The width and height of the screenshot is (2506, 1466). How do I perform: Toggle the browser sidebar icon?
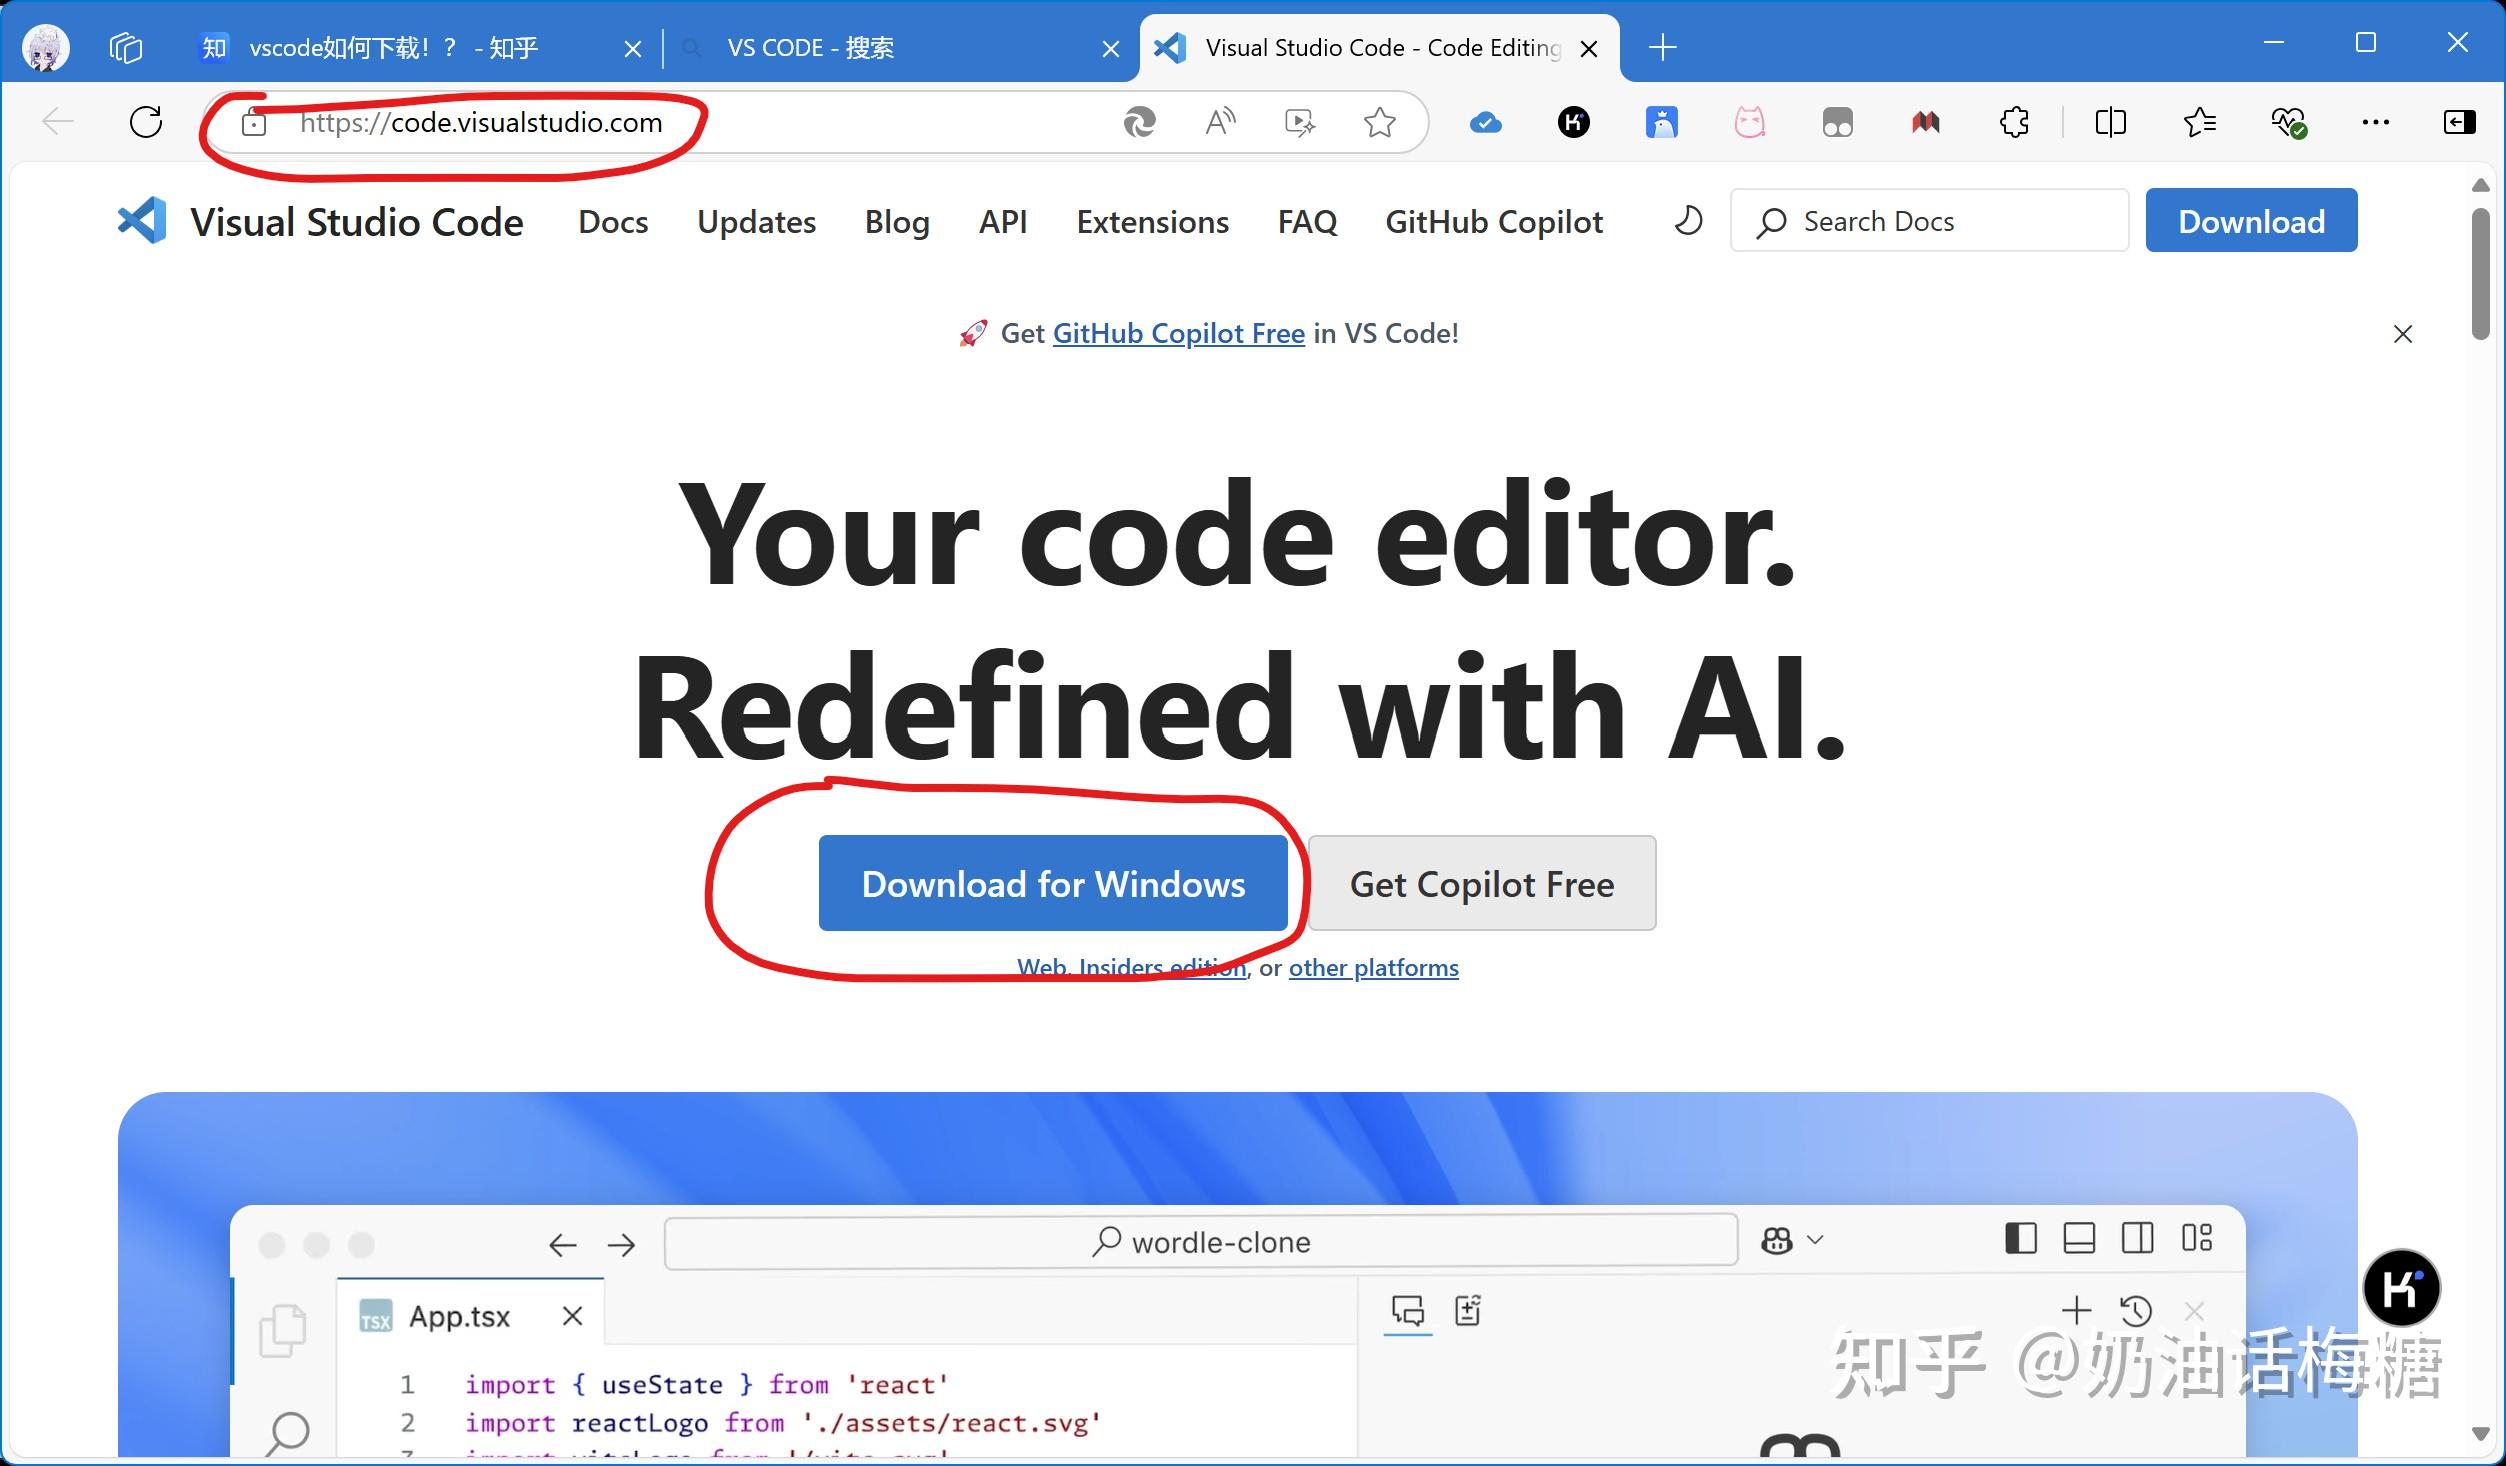tap(2459, 122)
